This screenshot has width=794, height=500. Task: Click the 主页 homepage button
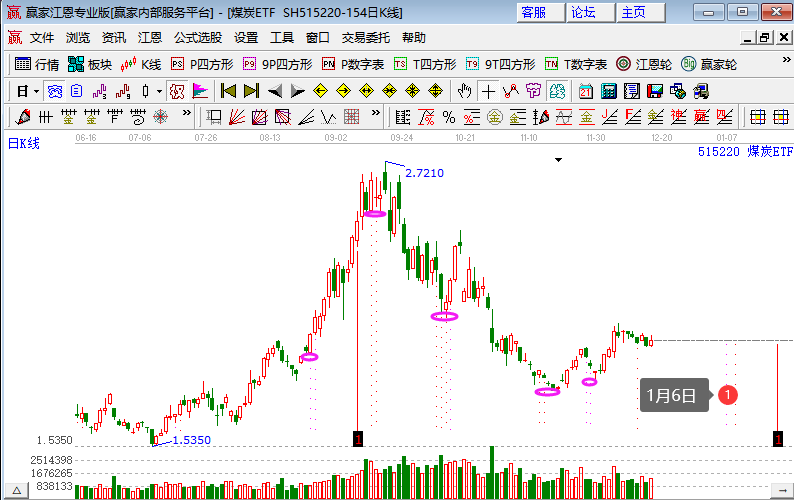click(641, 12)
